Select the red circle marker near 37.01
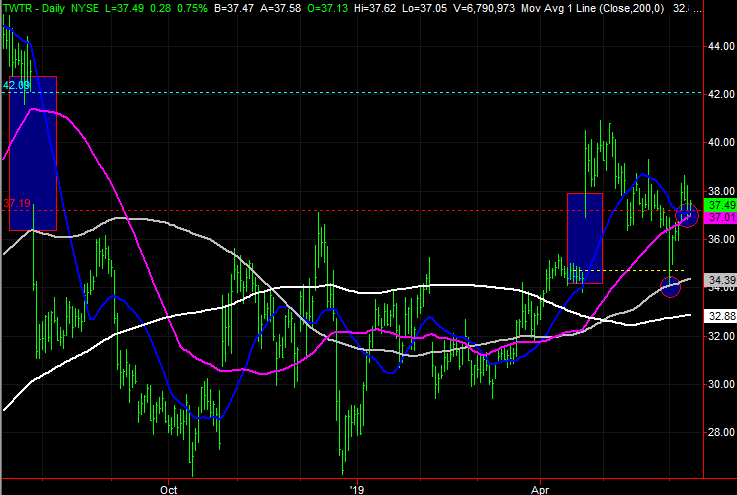Image resolution: width=737 pixels, height=495 pixels. click(x=687, y=214)
